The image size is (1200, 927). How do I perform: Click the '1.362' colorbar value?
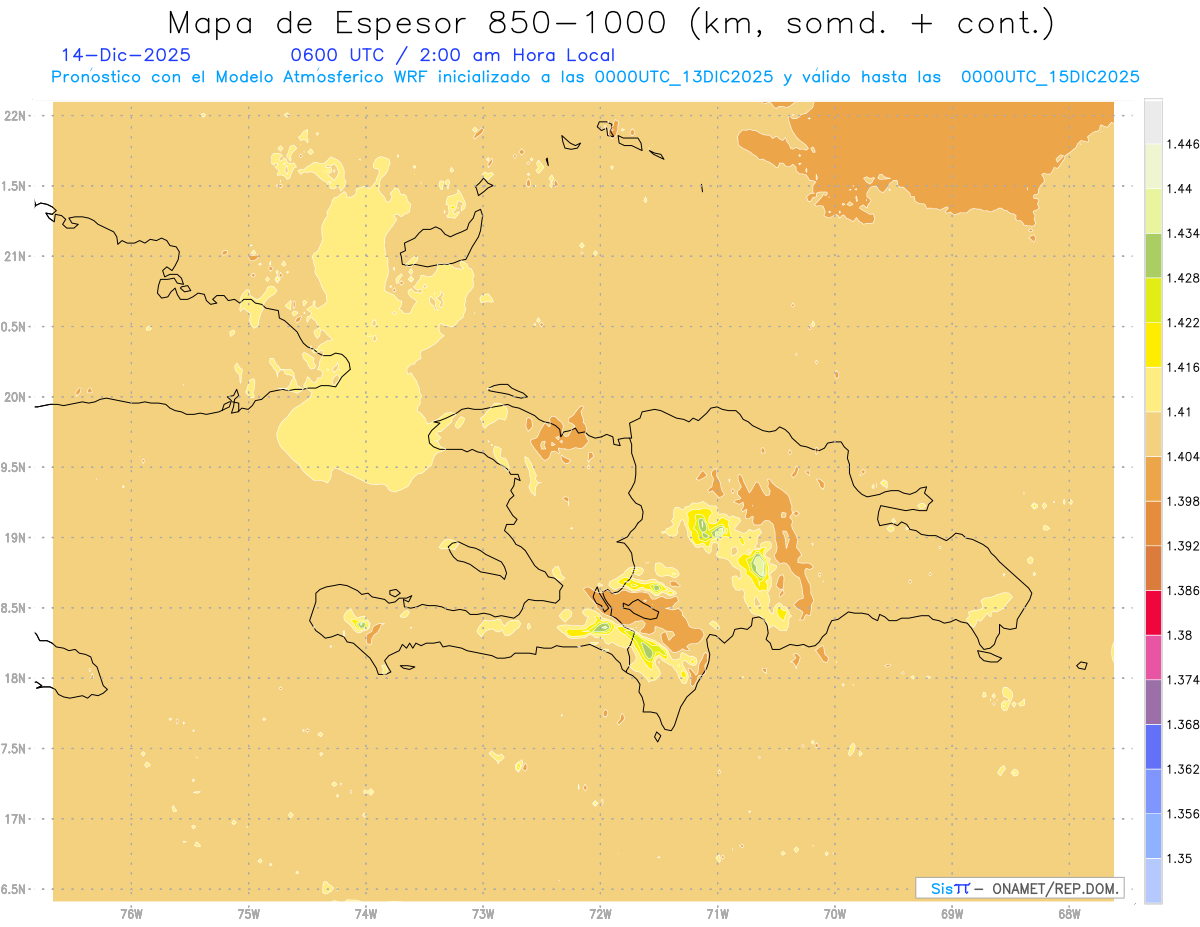pyautogui.click(x=1185, y=769)
